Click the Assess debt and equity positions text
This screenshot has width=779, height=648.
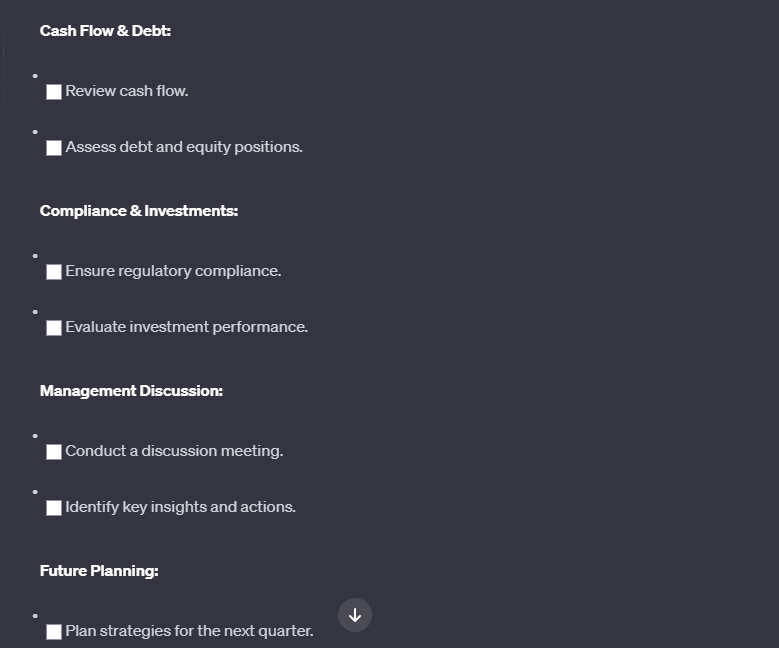(184, 147)
